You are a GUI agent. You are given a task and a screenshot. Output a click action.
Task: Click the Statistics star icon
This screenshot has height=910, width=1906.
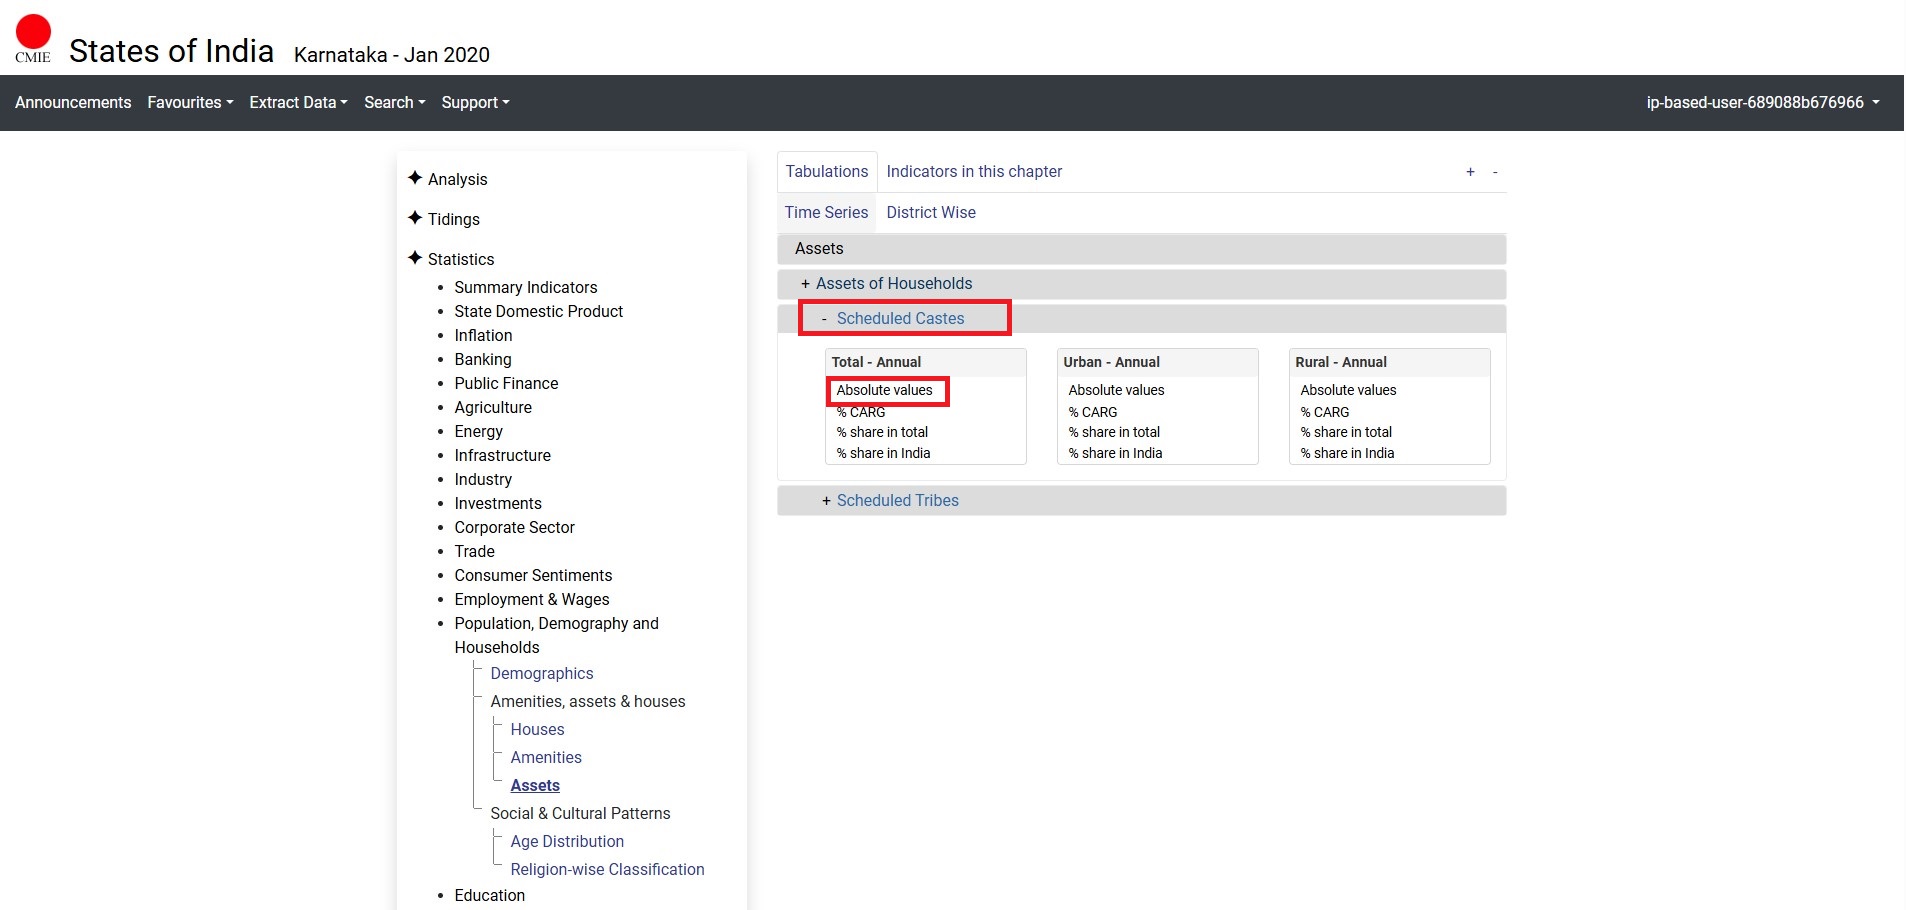click(415, 258)
